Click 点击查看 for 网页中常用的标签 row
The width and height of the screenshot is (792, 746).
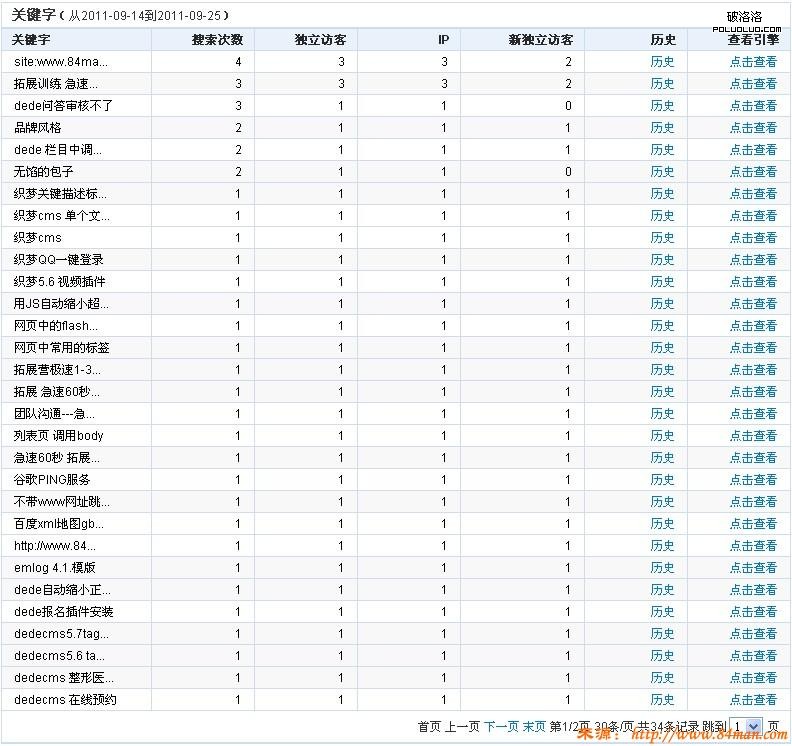752,348
